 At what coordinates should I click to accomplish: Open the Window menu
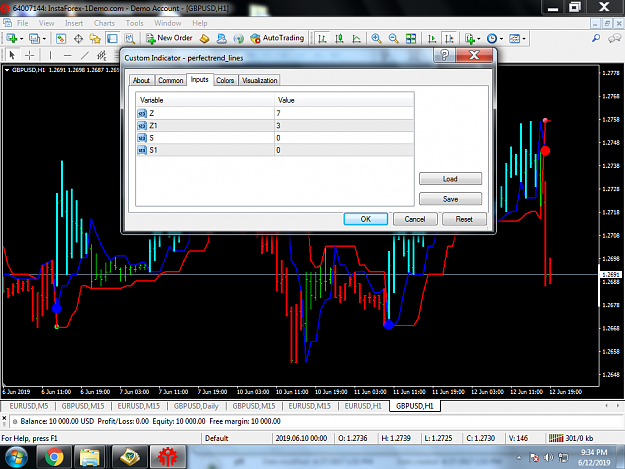[x=167, y=23]
